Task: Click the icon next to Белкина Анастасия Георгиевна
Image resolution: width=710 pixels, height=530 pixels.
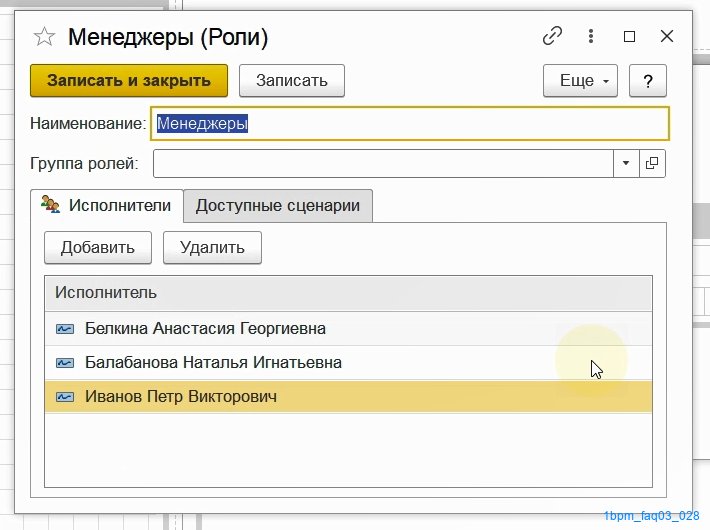Action: click(65, 328)
